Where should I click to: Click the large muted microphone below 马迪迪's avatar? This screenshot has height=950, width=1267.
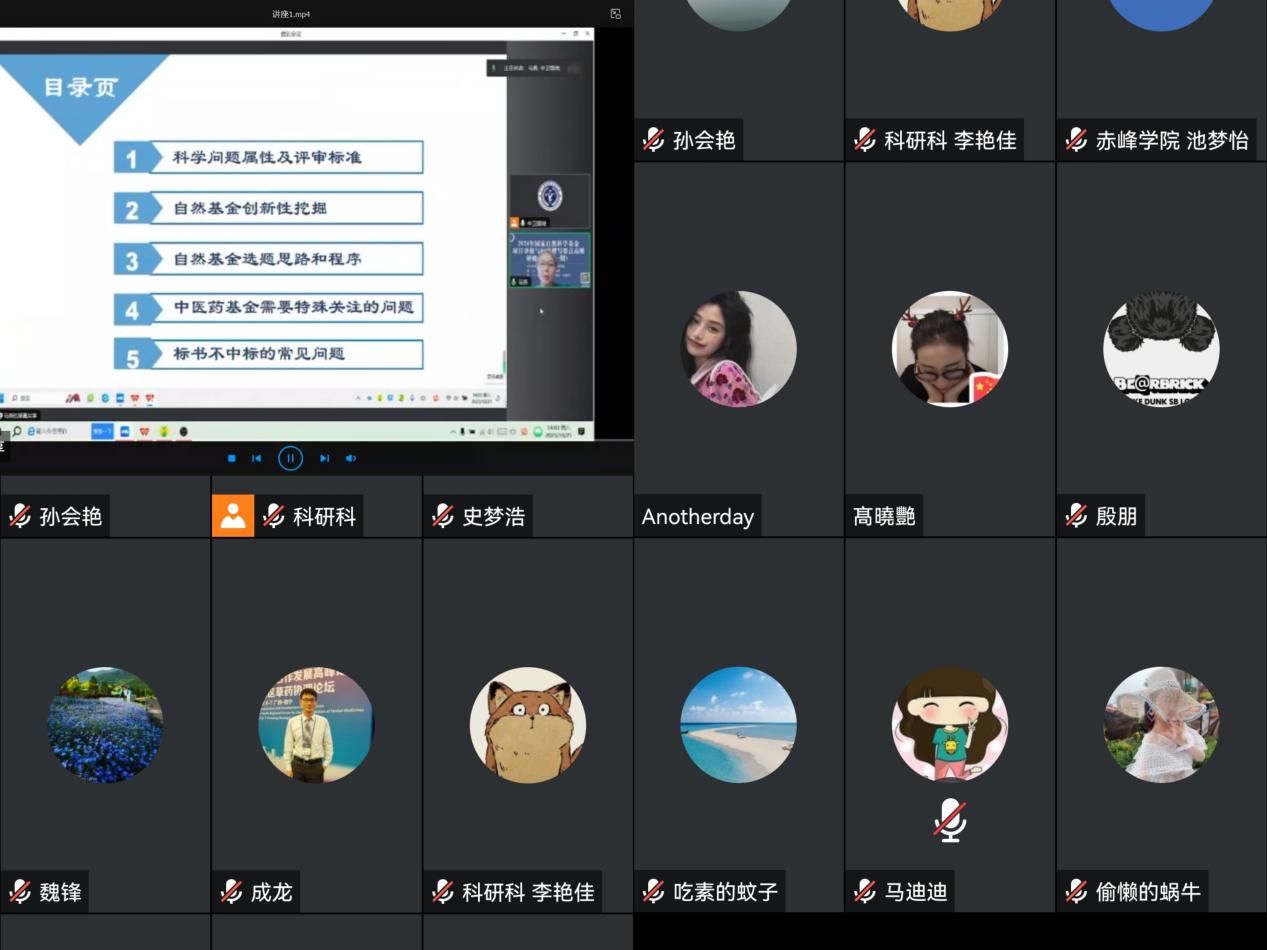[x=950, y=820]
